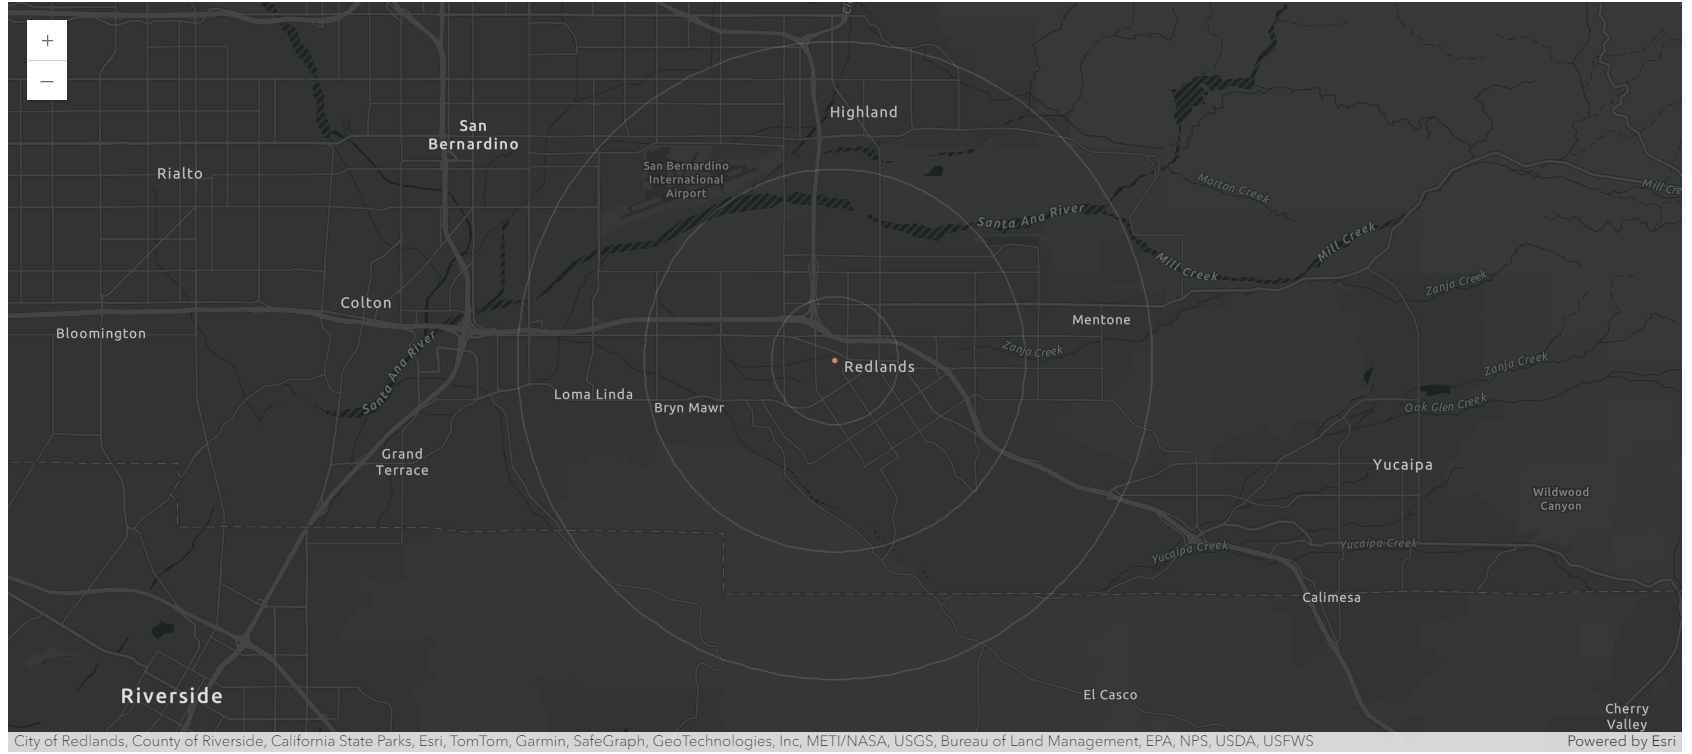Select the Rialto map label
This screenshot has width=1692, height=754.
click(180, 174)
